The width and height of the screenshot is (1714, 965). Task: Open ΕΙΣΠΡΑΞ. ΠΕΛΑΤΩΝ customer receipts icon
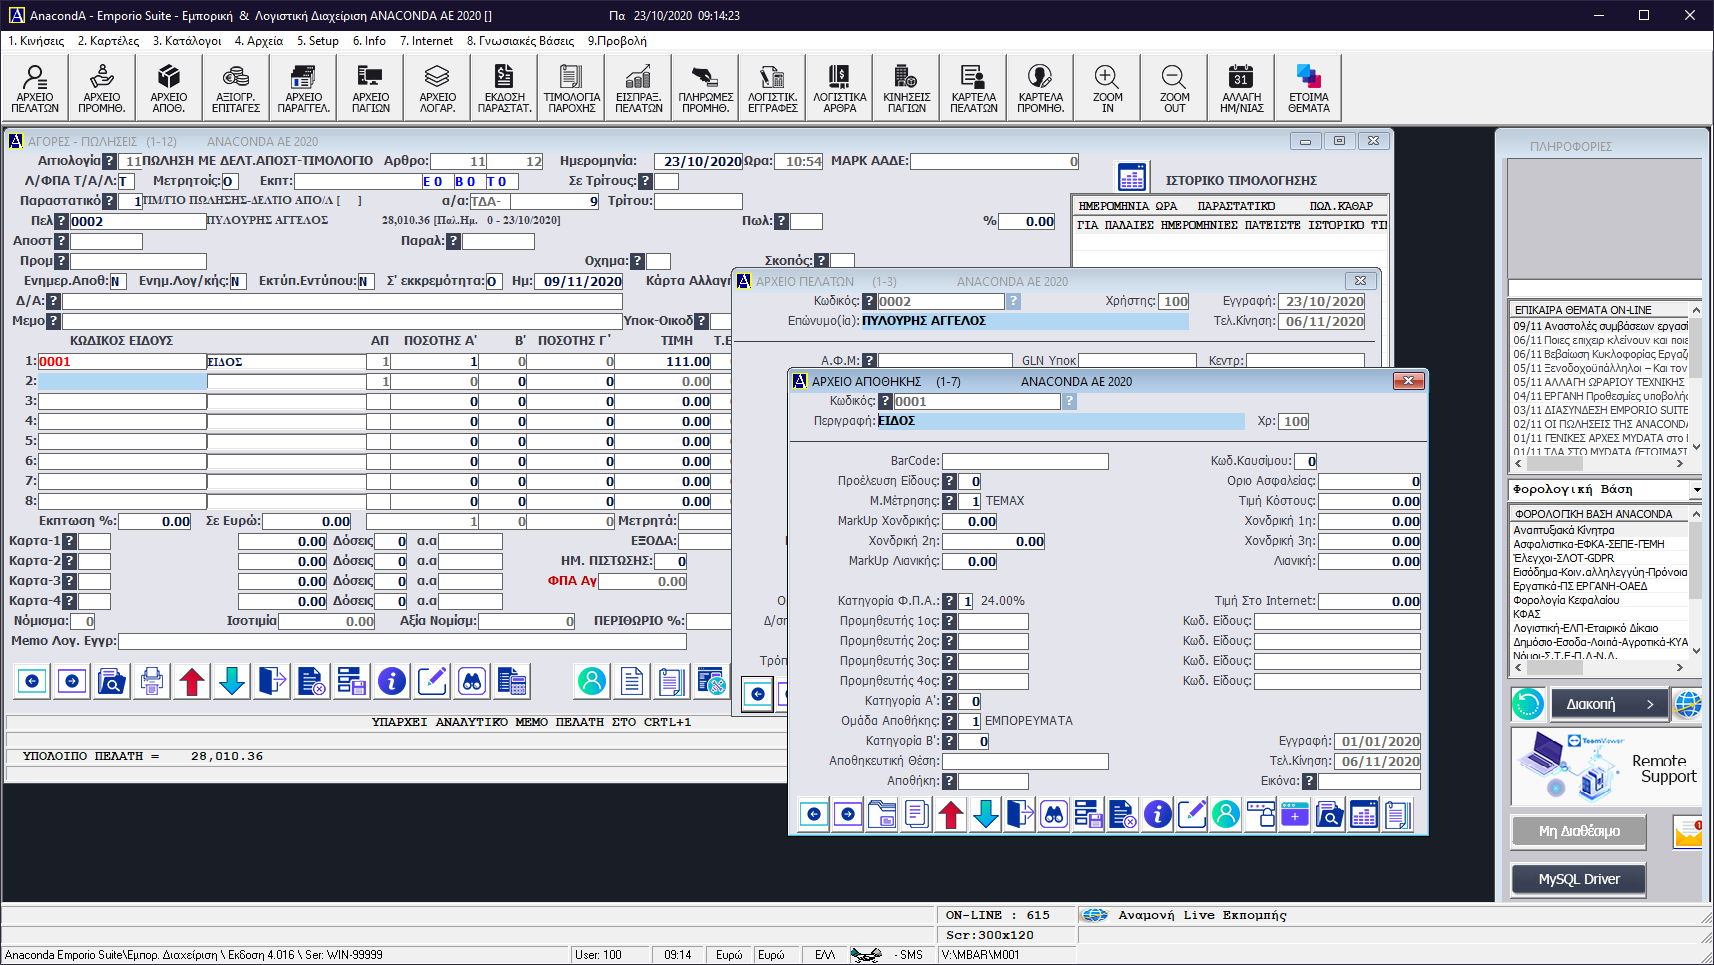[x=638, y=88]
